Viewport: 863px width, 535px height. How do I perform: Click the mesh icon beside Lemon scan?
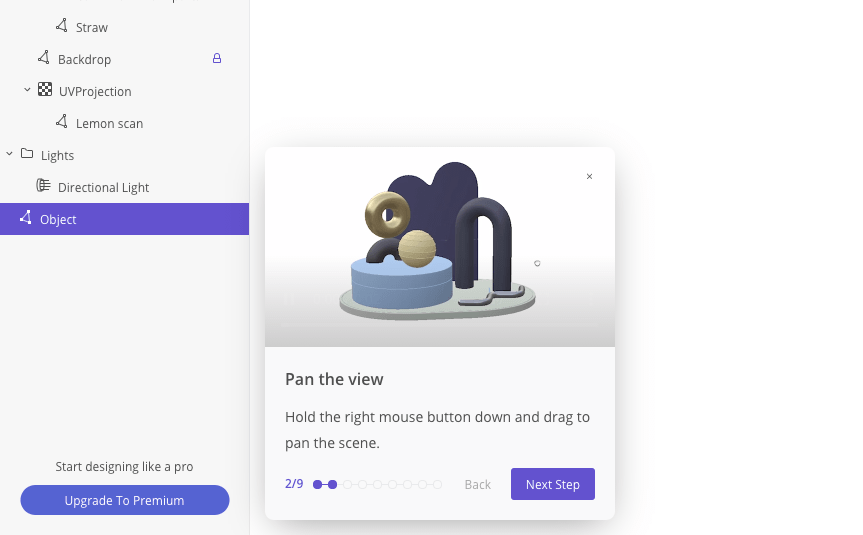(x=62, y=122)
